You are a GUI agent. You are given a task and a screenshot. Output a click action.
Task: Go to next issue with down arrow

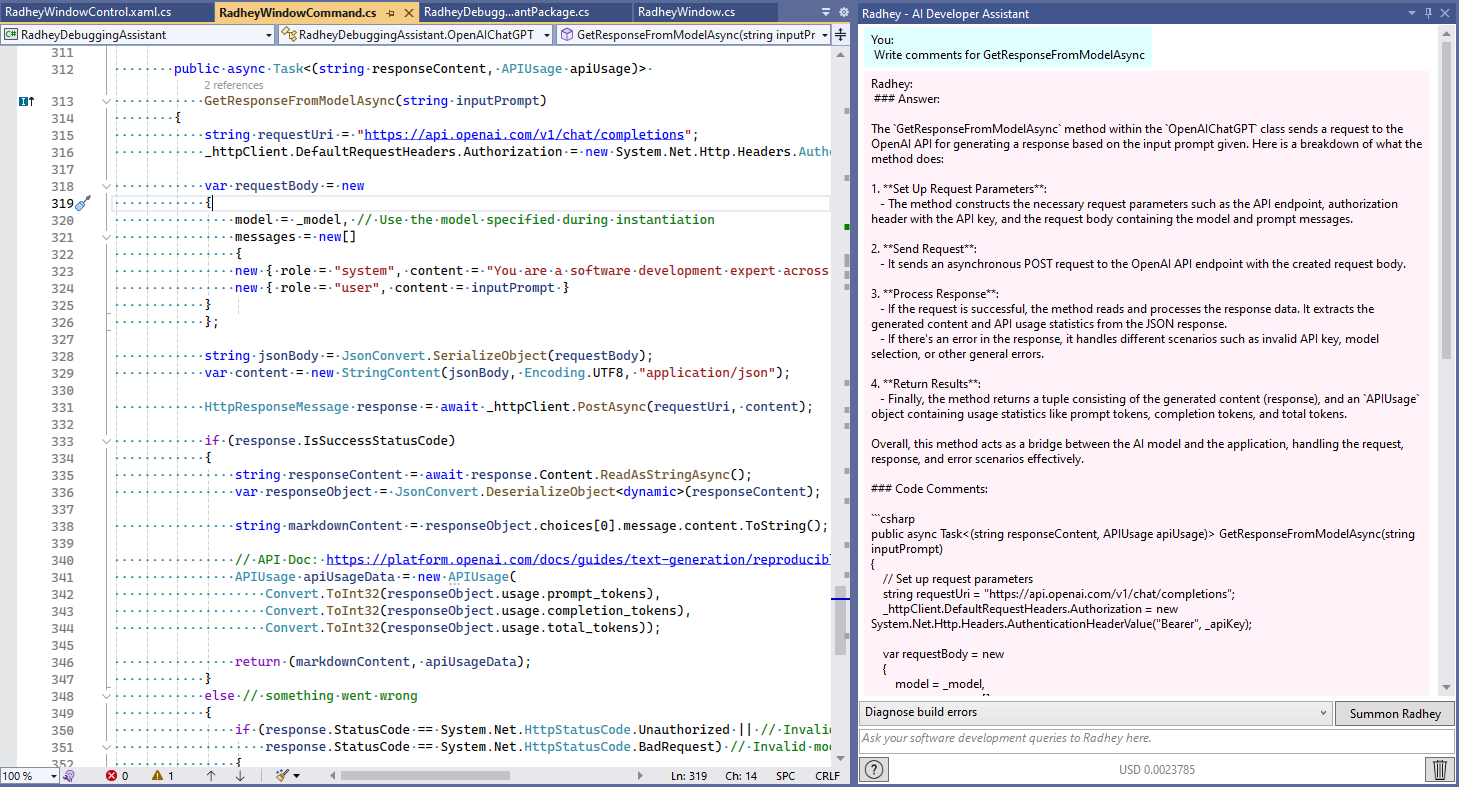pos(238,776)
